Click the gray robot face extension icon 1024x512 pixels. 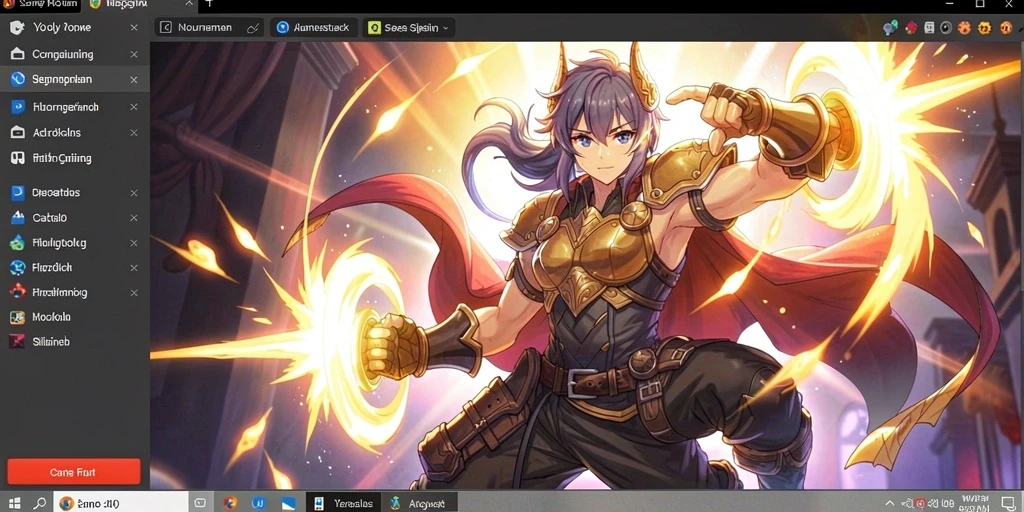tap(929, 27)
